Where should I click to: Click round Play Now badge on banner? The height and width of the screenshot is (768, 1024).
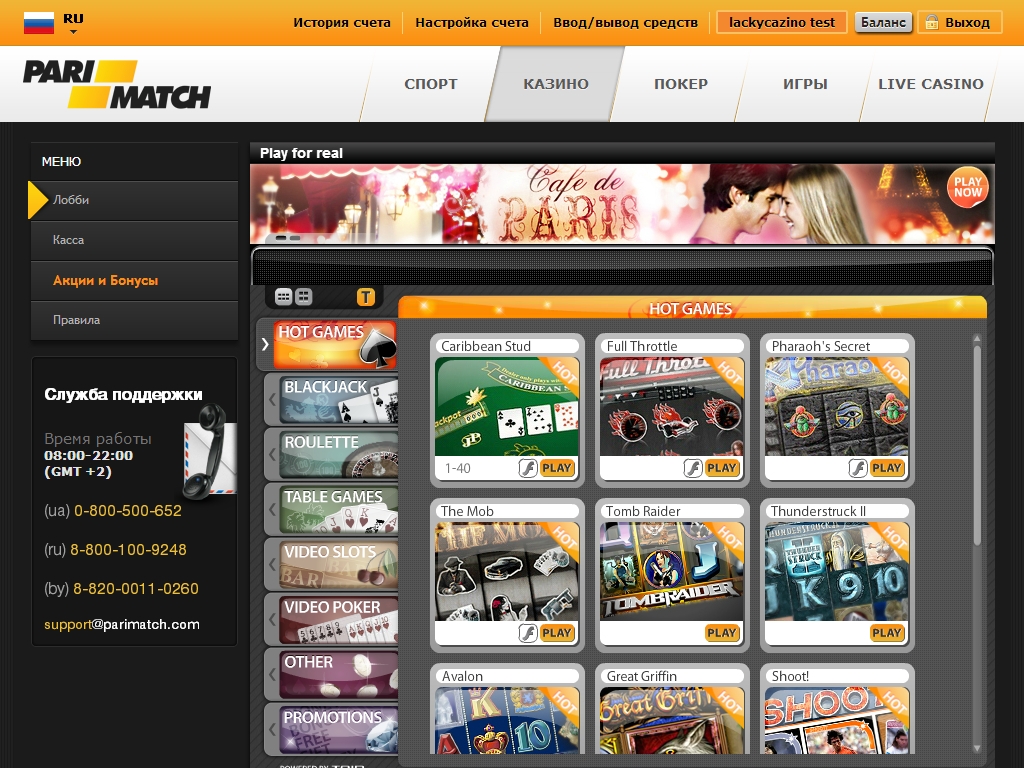tap(967, 187)
